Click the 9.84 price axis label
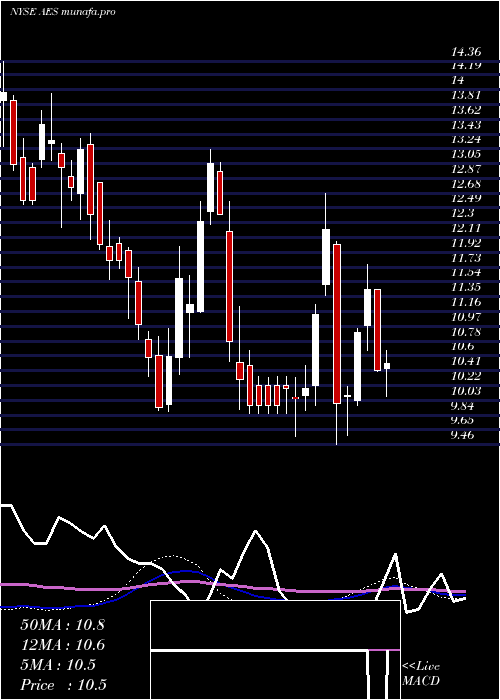500x700 pixels. coord(464,405)
